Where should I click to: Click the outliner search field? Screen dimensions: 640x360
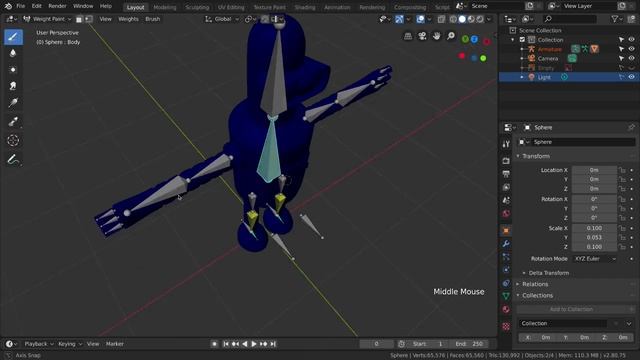570,19
